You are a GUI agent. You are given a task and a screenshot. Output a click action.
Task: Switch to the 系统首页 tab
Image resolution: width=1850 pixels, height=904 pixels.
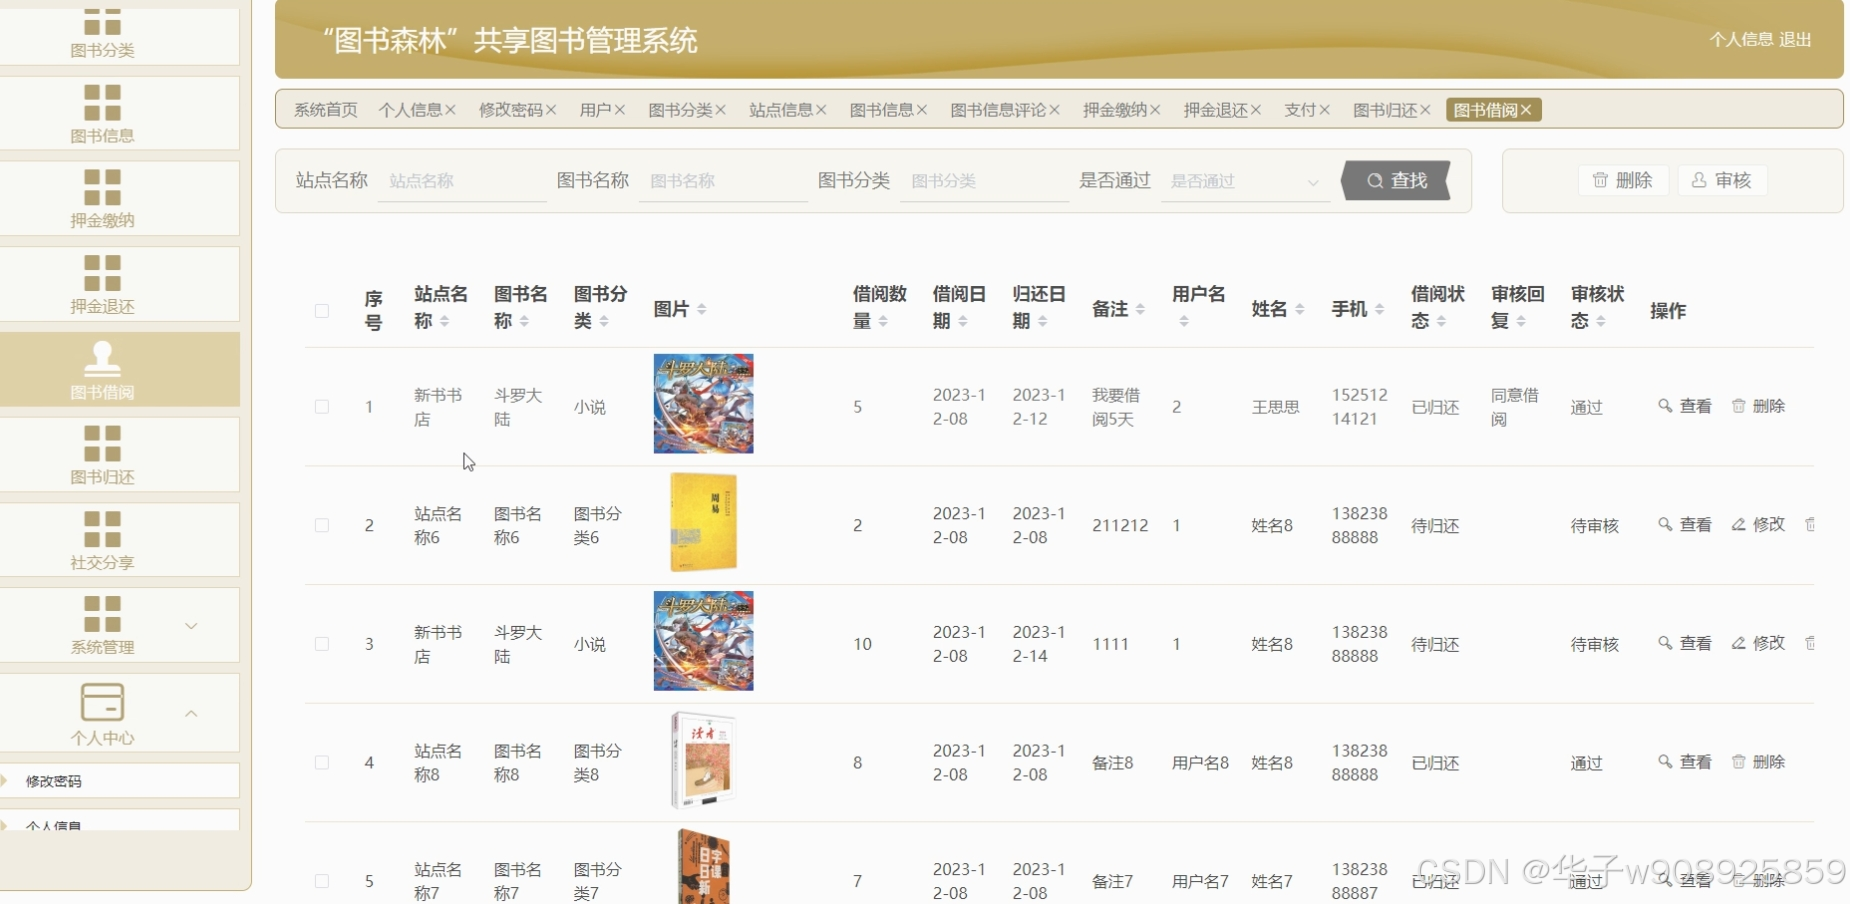(x=325, y=110)
